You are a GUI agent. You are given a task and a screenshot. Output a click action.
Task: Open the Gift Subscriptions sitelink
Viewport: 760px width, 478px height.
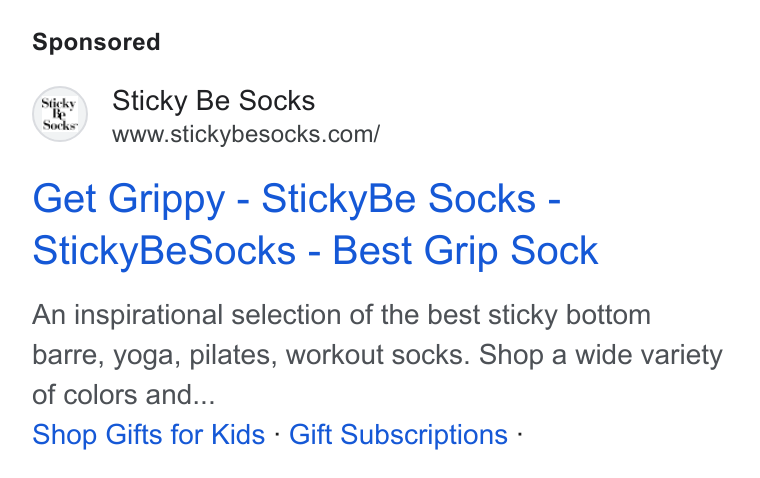(x=398, y=434)
